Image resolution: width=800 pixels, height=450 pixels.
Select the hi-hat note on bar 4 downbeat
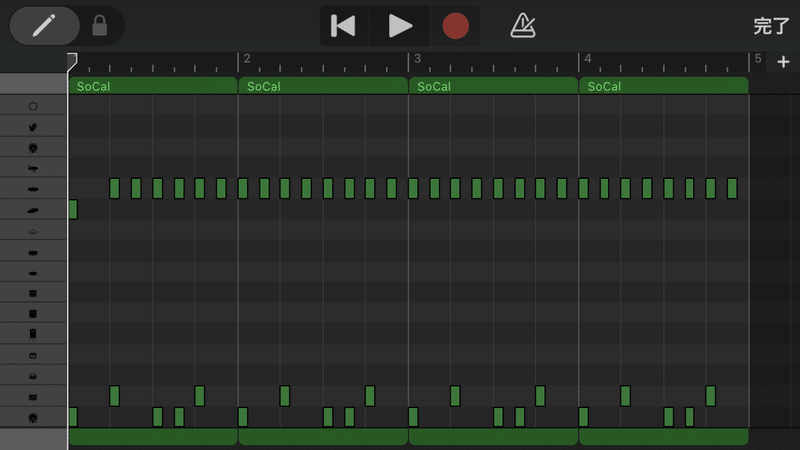coord(584,188)
